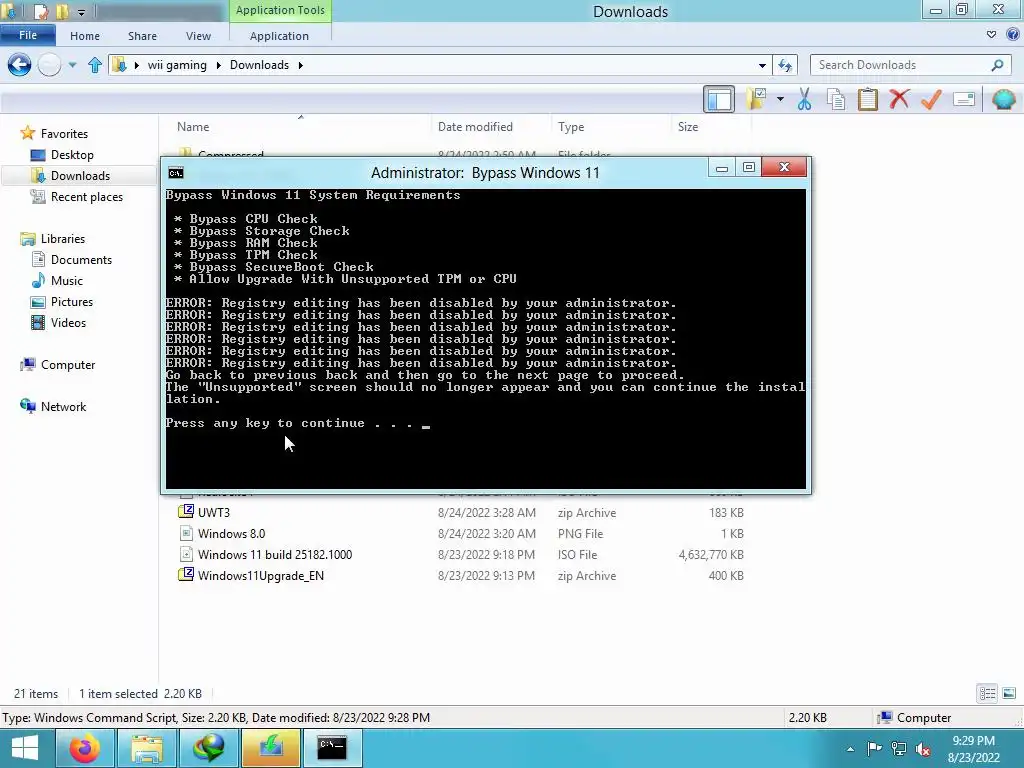The width and height of the screenshot is (1024, 768).
Task: Switch to Details view icon in status bar
Action: tap(987, 693)
